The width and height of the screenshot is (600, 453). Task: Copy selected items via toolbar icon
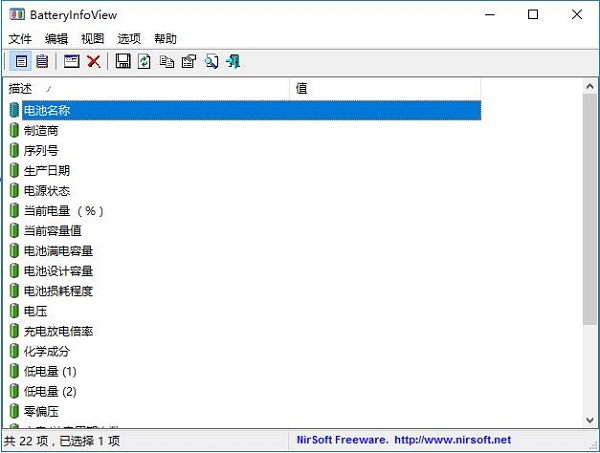point(166,61)
